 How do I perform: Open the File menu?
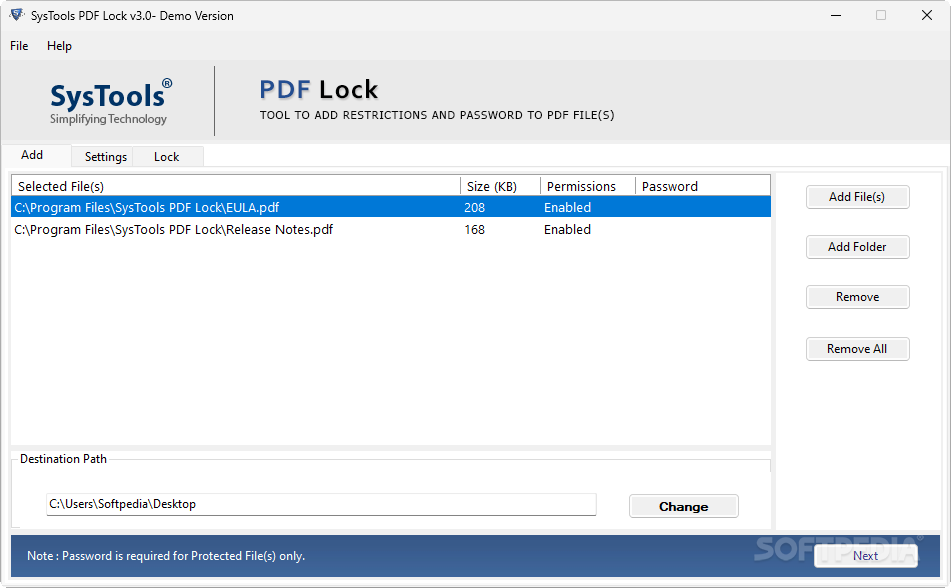coord(19,46)
